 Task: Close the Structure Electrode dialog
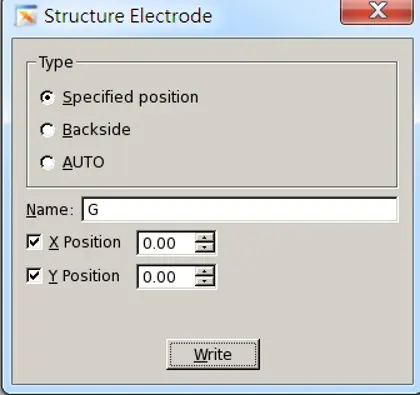[x=377, y=11]
